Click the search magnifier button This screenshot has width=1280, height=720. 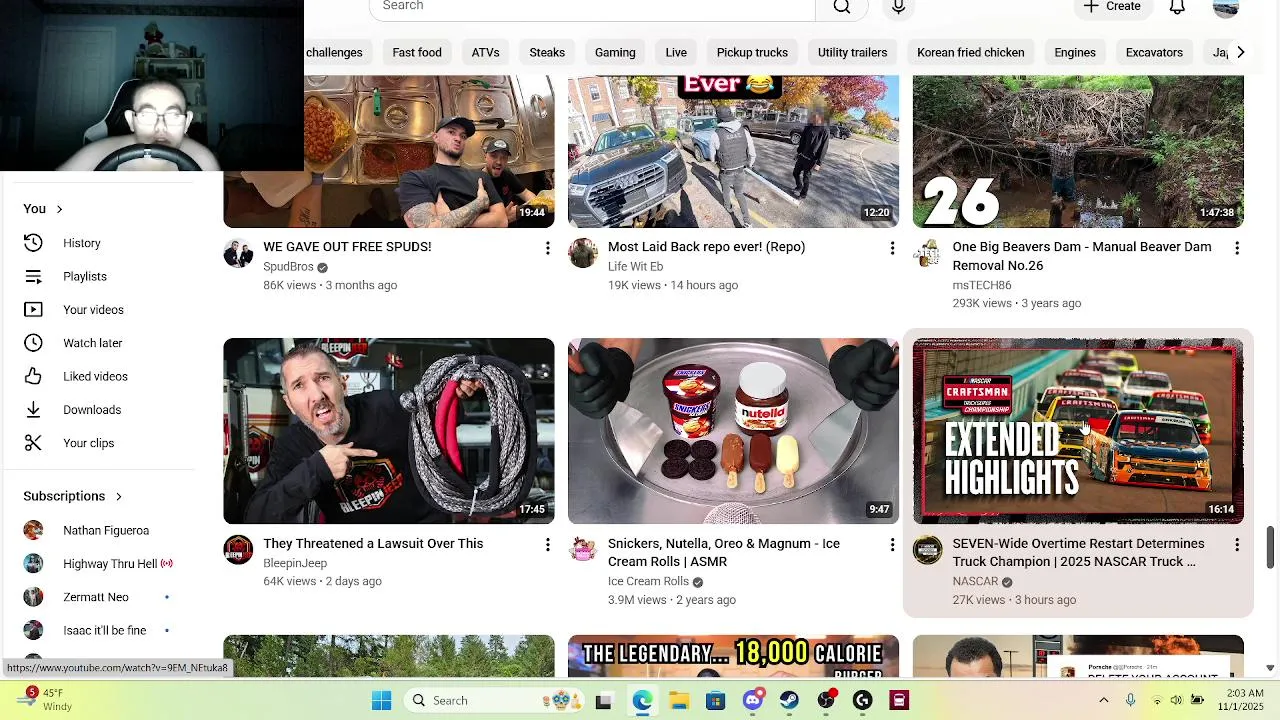pos(842,7)
